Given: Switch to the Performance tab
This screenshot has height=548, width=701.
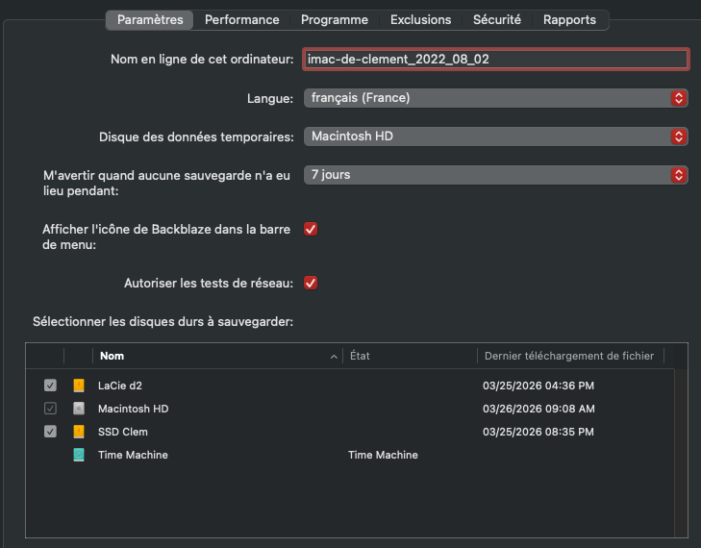Looking at the screenshot, I should [x=242, y=20].
